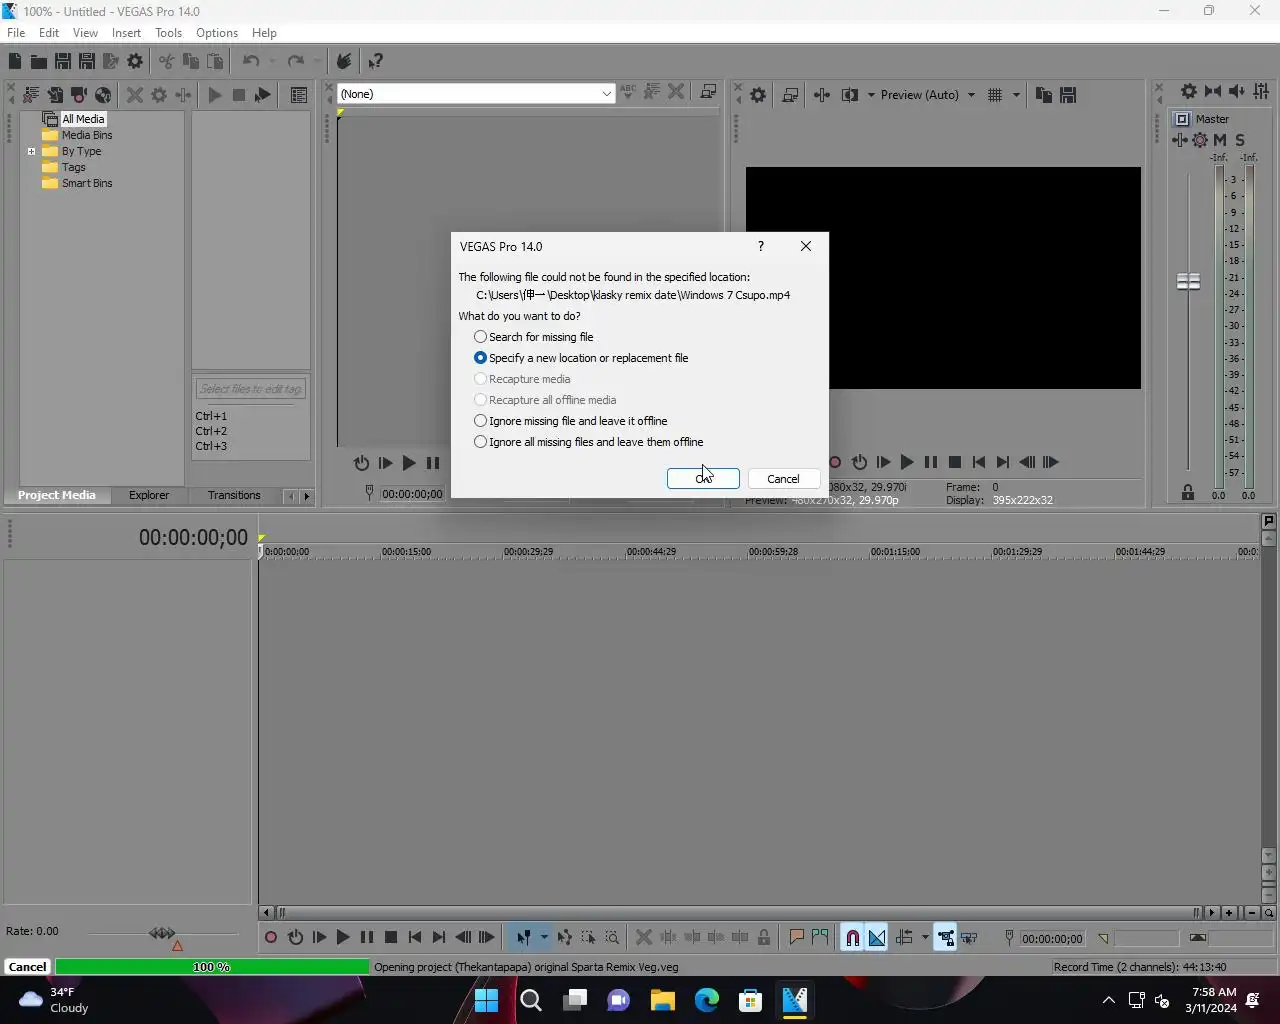The image size is (1280, 1024).
Task: Click the Redo arrow icon
Action: pos(295,62)
